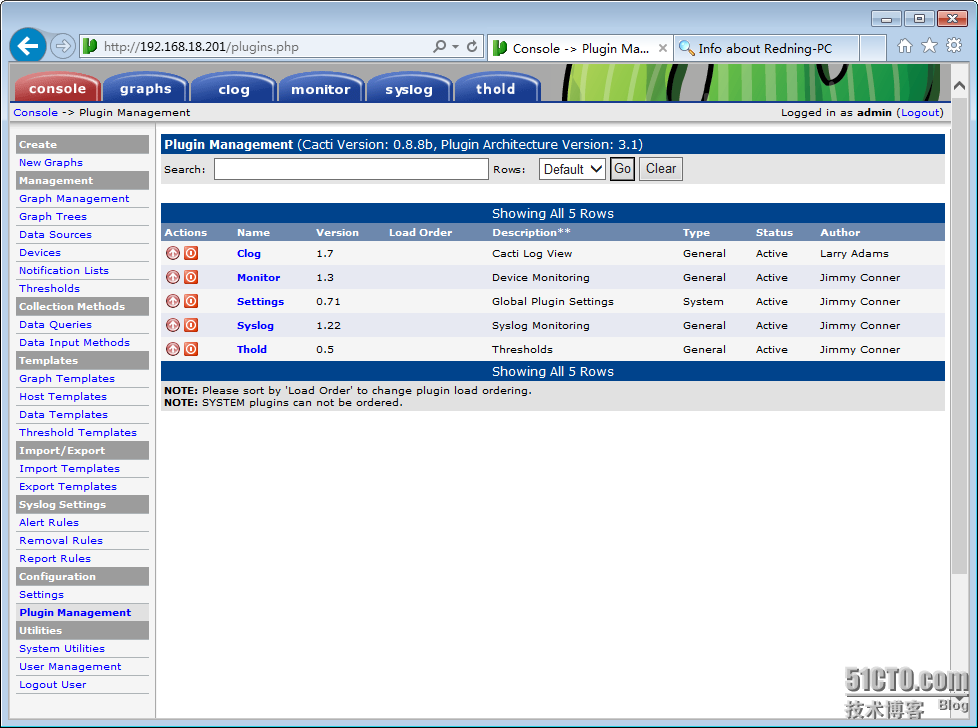The height and width of the screenshot is (728, 978).
Task: Click the disable icon in the Clog row
Action: pos(191,253)
